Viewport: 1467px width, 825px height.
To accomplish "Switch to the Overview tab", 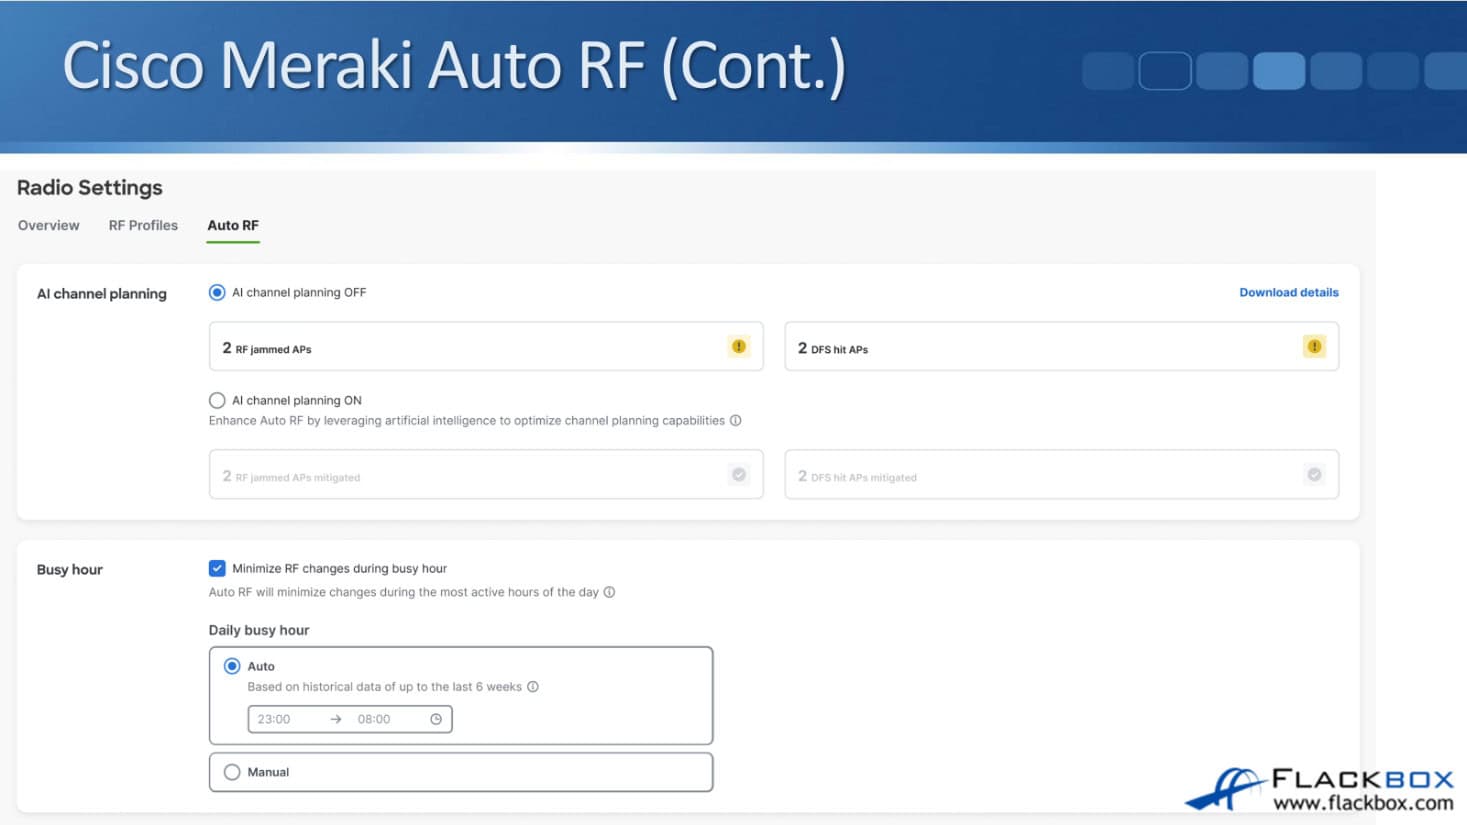I will point(48,226).
